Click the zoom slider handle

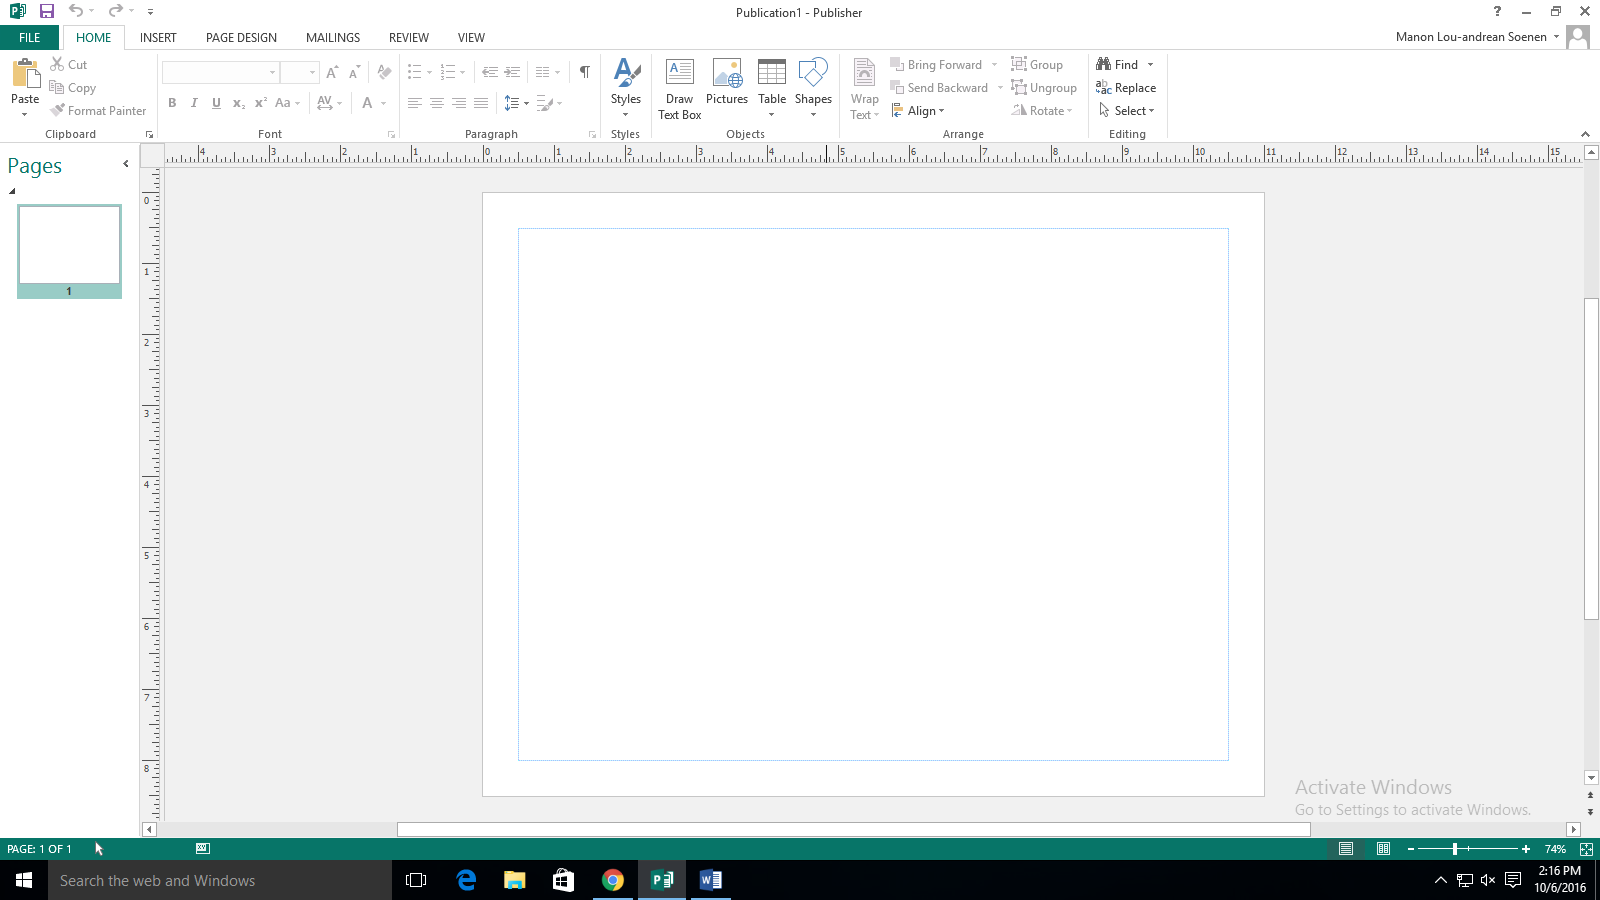[x=1455, y=849]
